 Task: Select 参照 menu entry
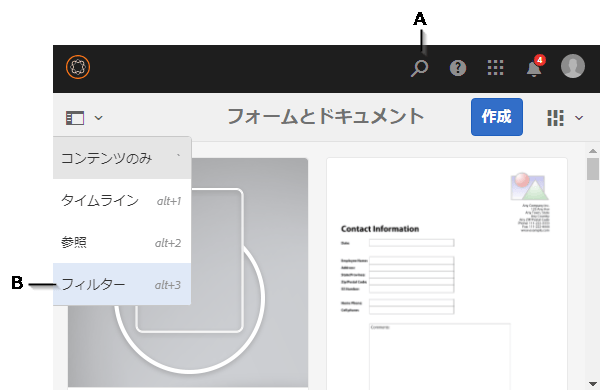point(122,242)
